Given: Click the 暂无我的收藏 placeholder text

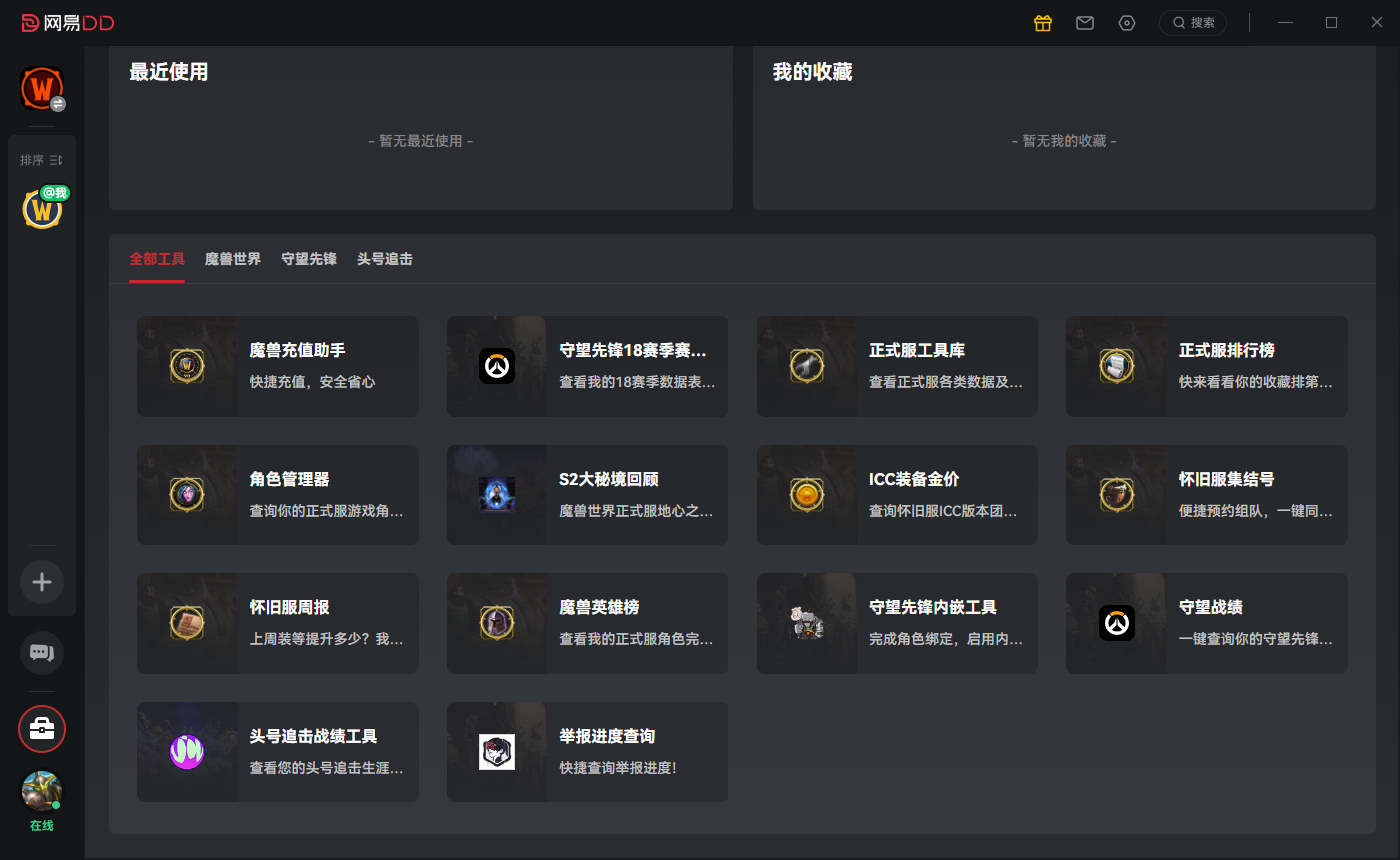Looking at the screenshot, I should point(1064,141).
